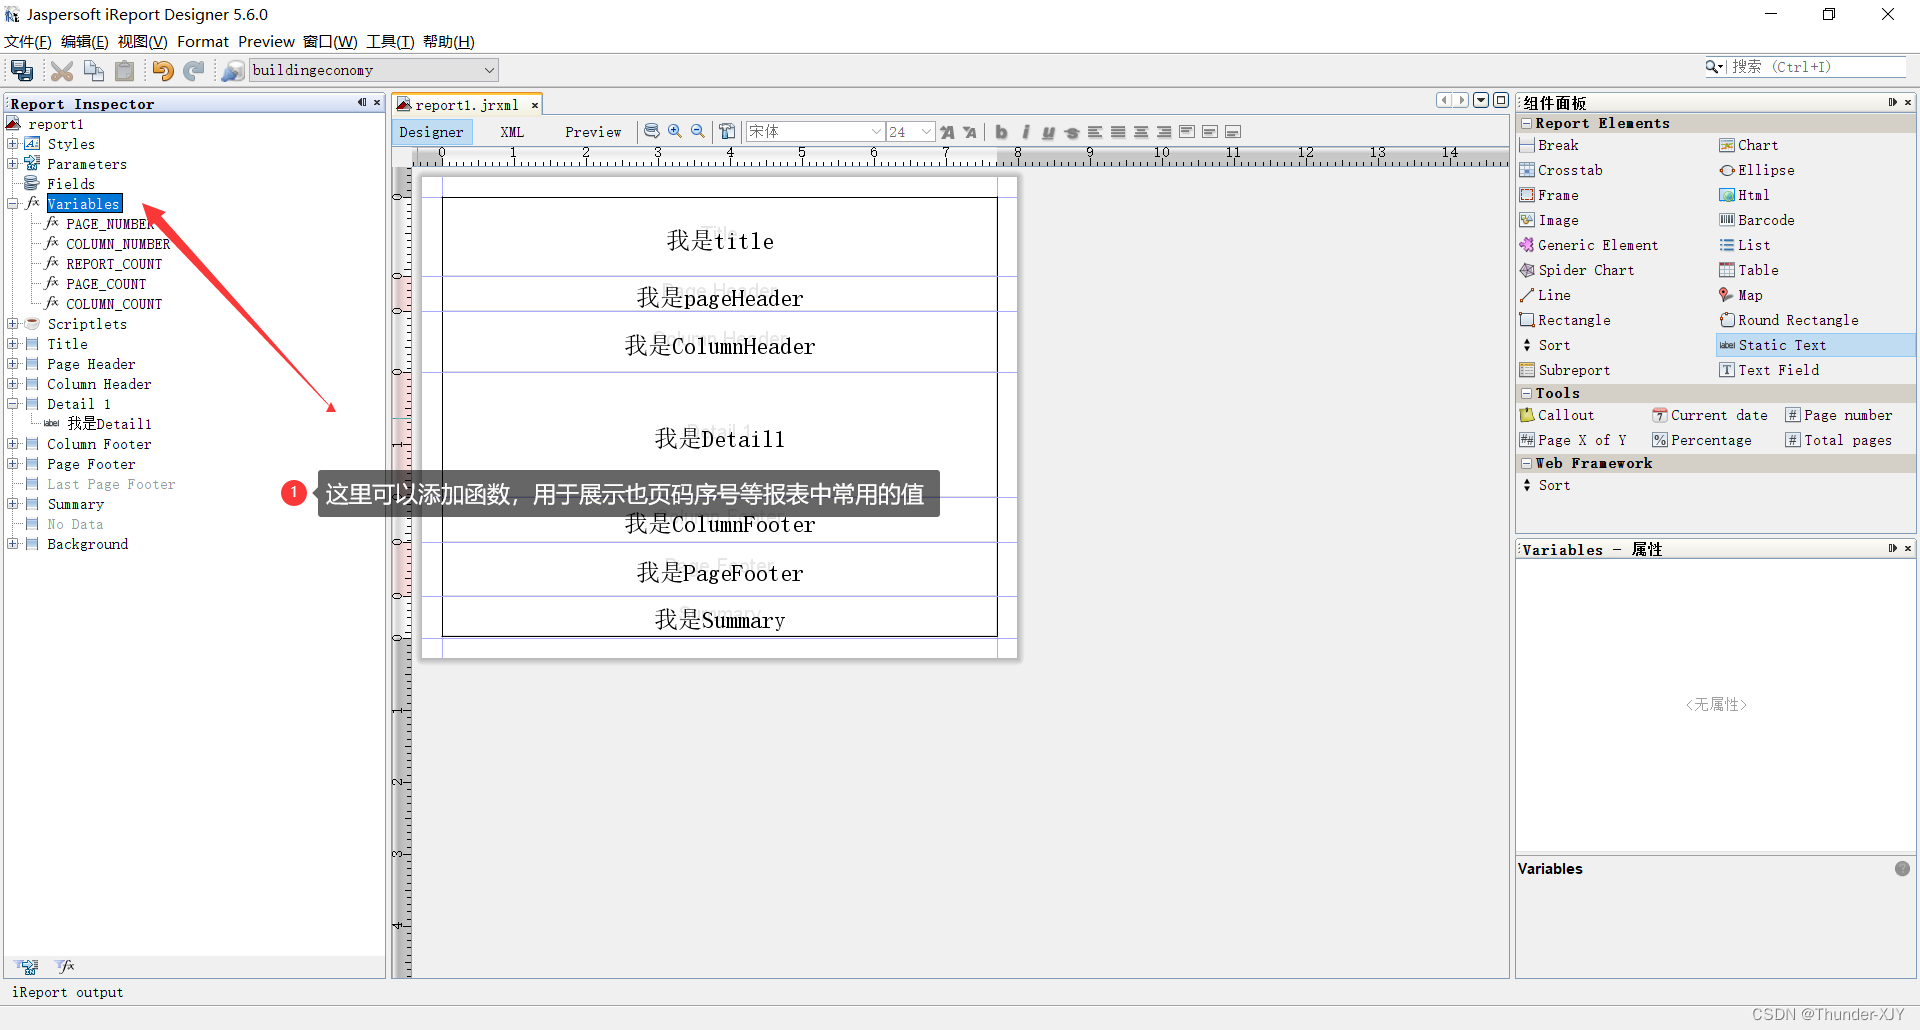Align text right in the toolbar
The height and width of the screenshot is (1030, 1920).
pyautogui.click(x=1164, y=131)
